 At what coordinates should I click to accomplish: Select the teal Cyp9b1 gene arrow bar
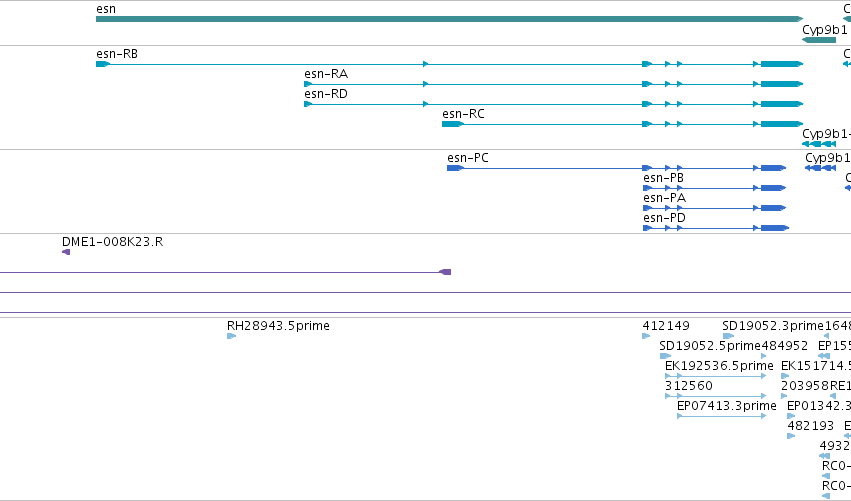click(819, 40)
